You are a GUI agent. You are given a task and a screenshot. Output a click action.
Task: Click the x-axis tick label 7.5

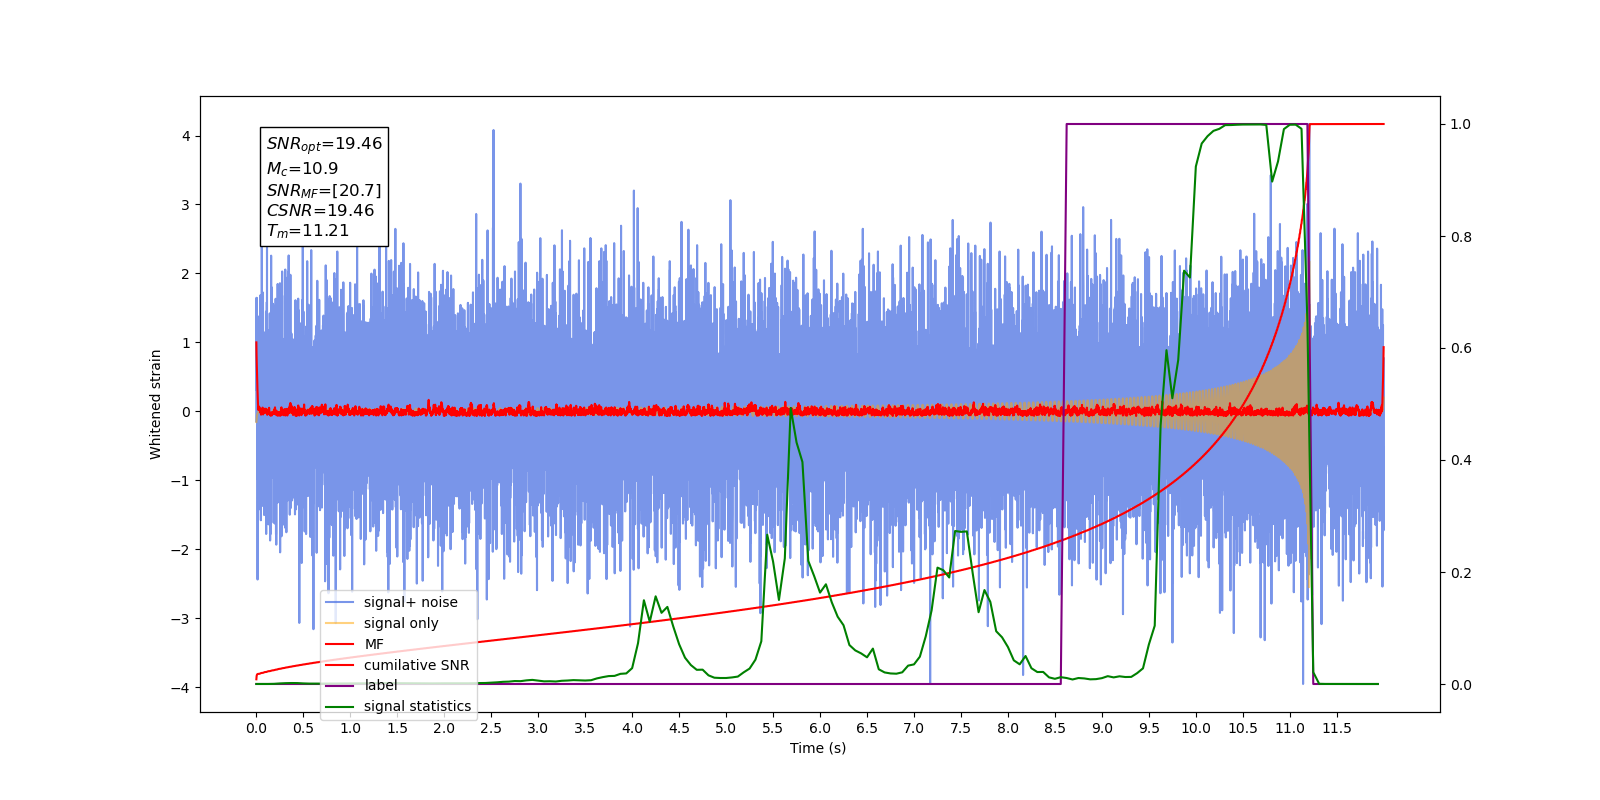961,728
